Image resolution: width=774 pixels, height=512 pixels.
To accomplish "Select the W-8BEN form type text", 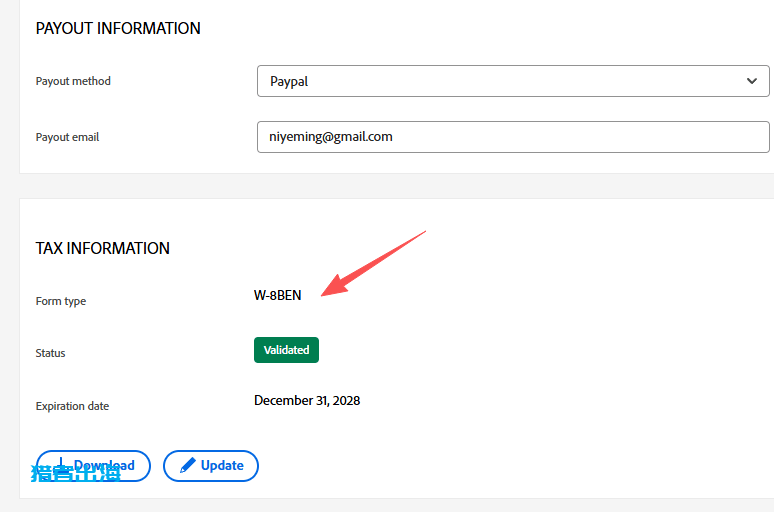I will coord(277,295).
